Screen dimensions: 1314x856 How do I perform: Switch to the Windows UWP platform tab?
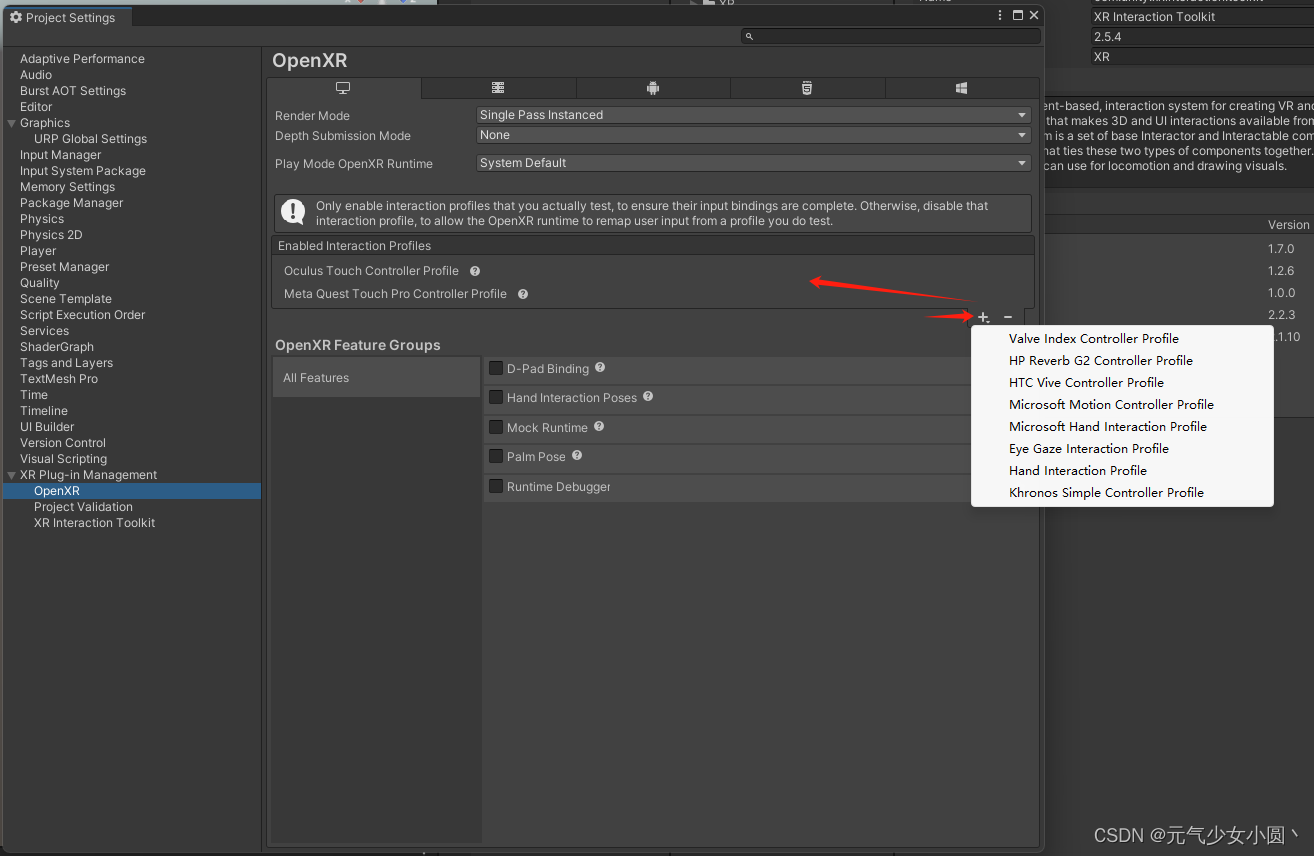962,88
